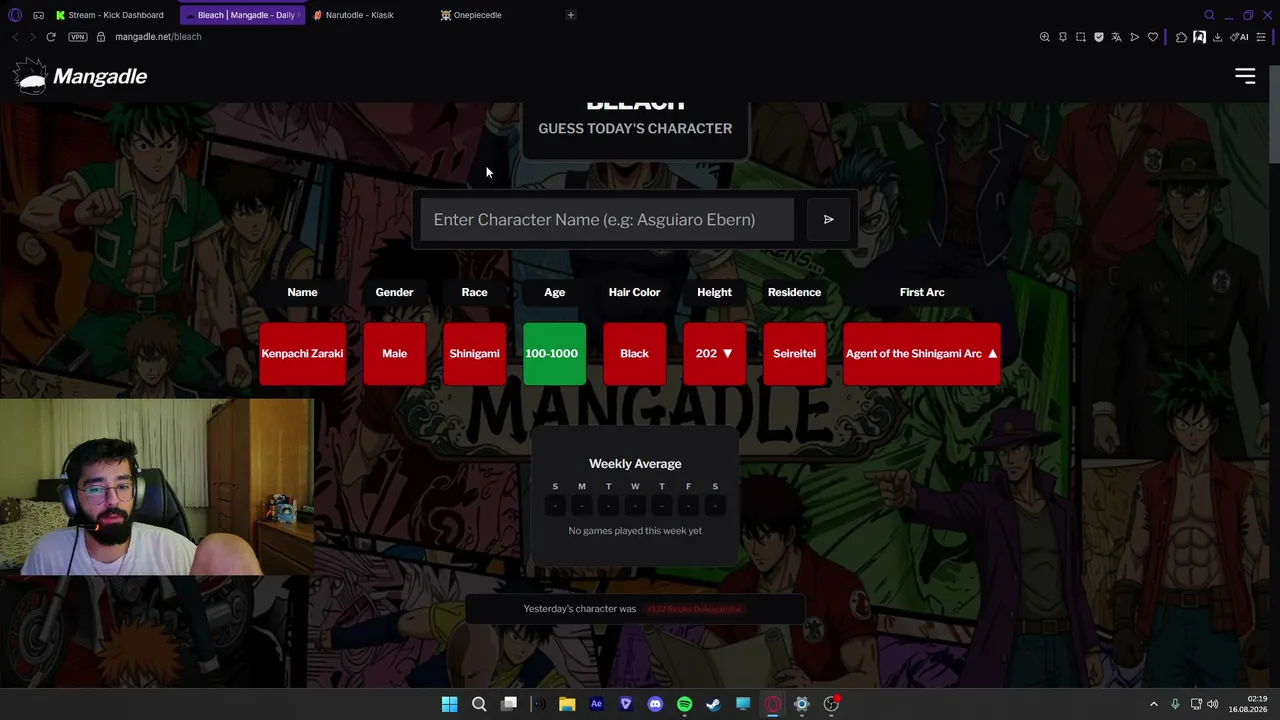Open a new browser tab

[571, 15]
